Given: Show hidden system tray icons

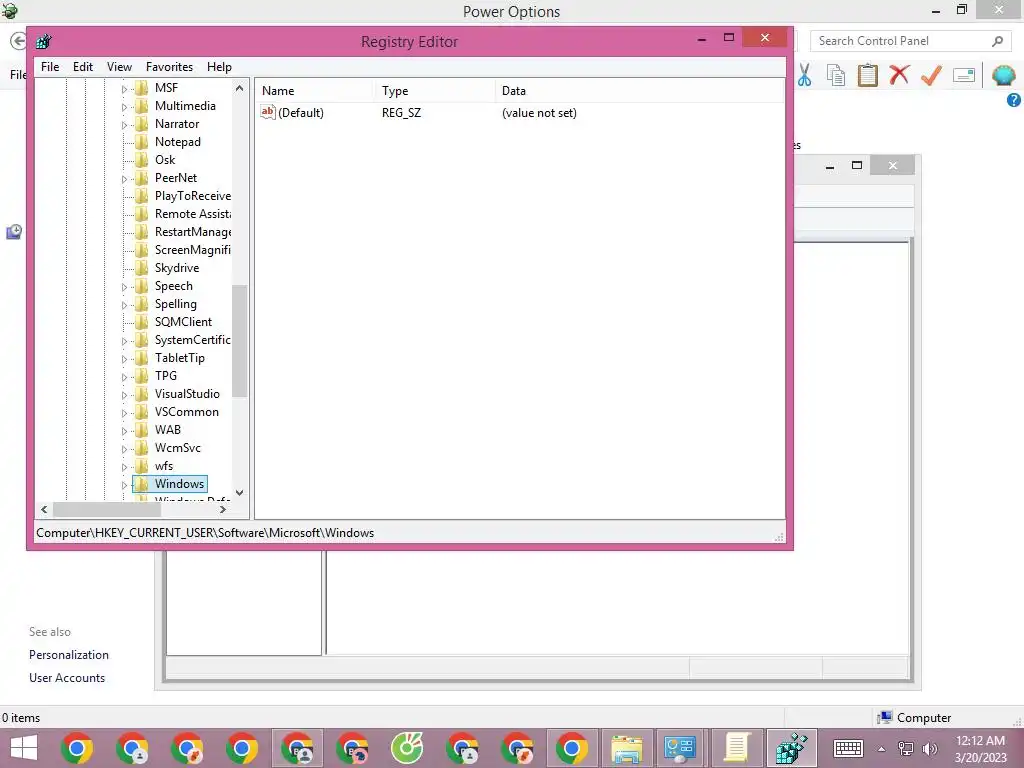Looking at the screenshot, I should (881, 749).
